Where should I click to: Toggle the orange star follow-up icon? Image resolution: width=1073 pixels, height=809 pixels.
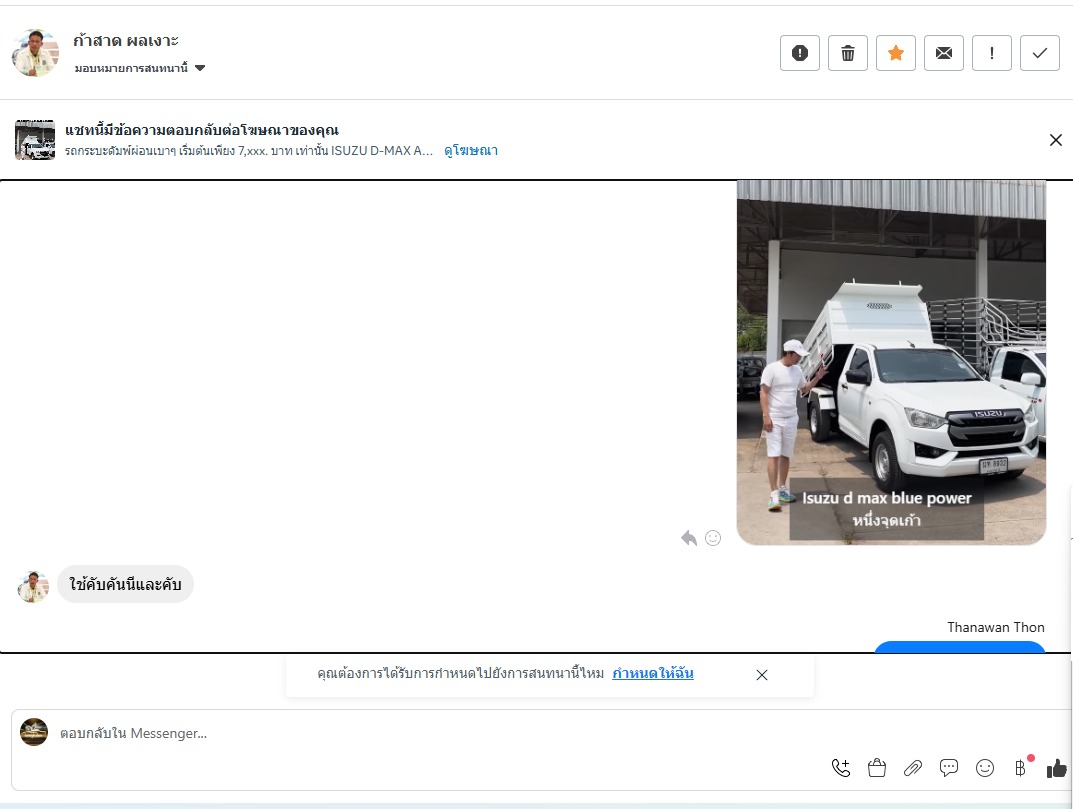pos(895,53)
